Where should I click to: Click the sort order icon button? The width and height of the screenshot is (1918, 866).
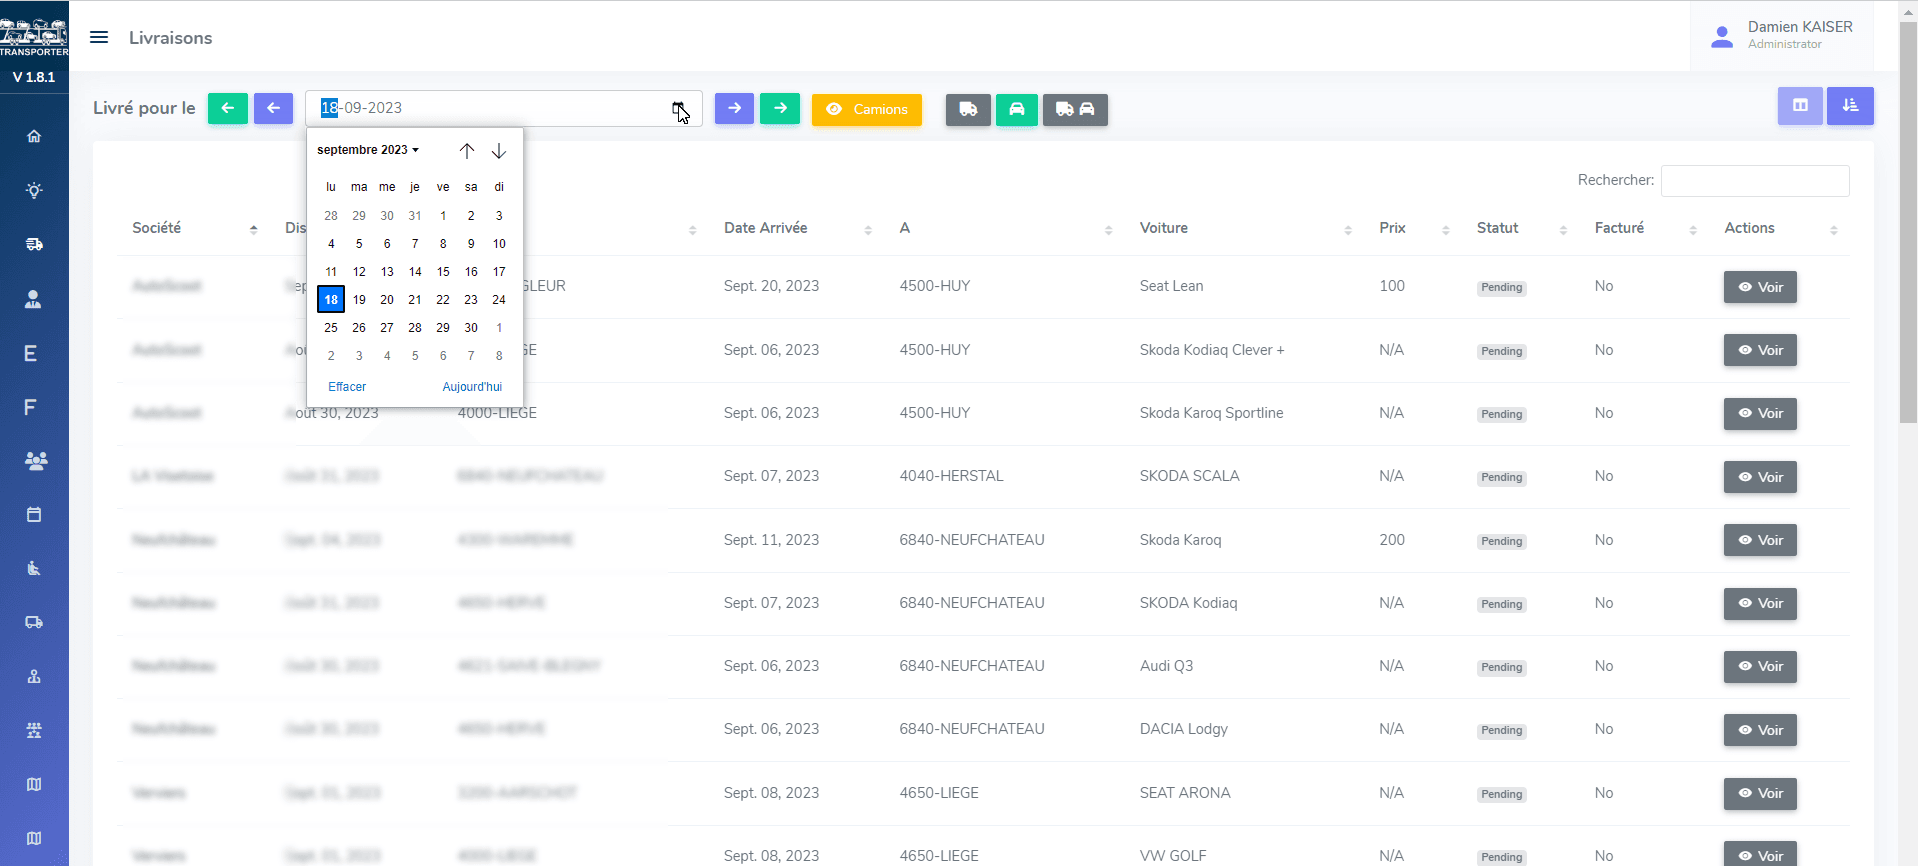point(1850,106)
